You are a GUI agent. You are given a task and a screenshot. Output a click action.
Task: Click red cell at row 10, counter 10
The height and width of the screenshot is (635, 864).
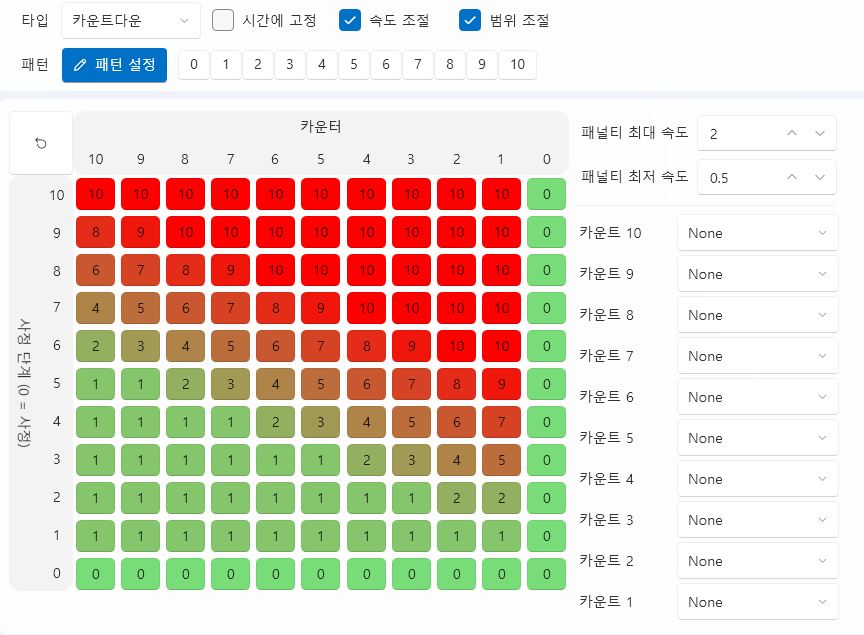[96, 195]
